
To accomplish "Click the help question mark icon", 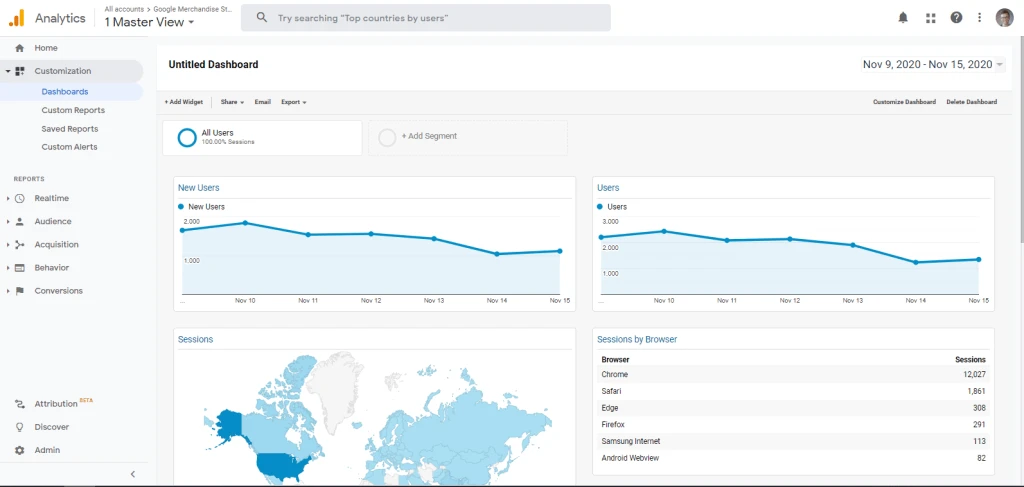I will 956,18.
